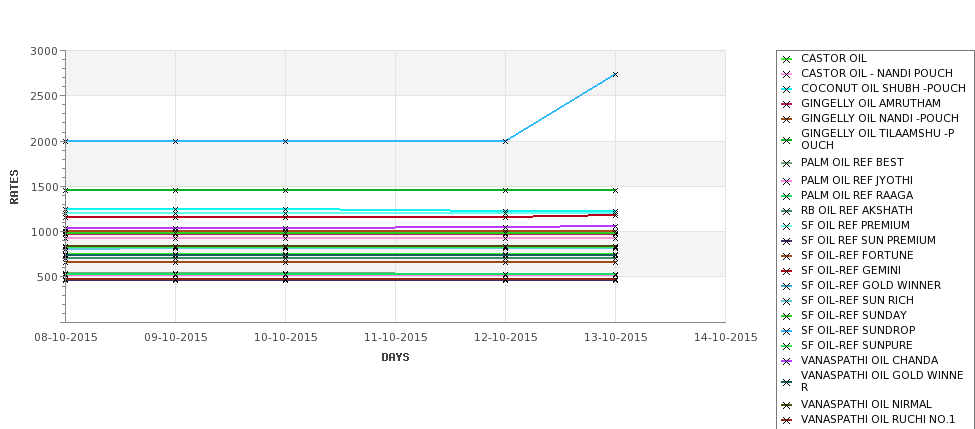
Task: Click the CASTOR OIL legend marker icon
Action: click(x=787, y=60)
